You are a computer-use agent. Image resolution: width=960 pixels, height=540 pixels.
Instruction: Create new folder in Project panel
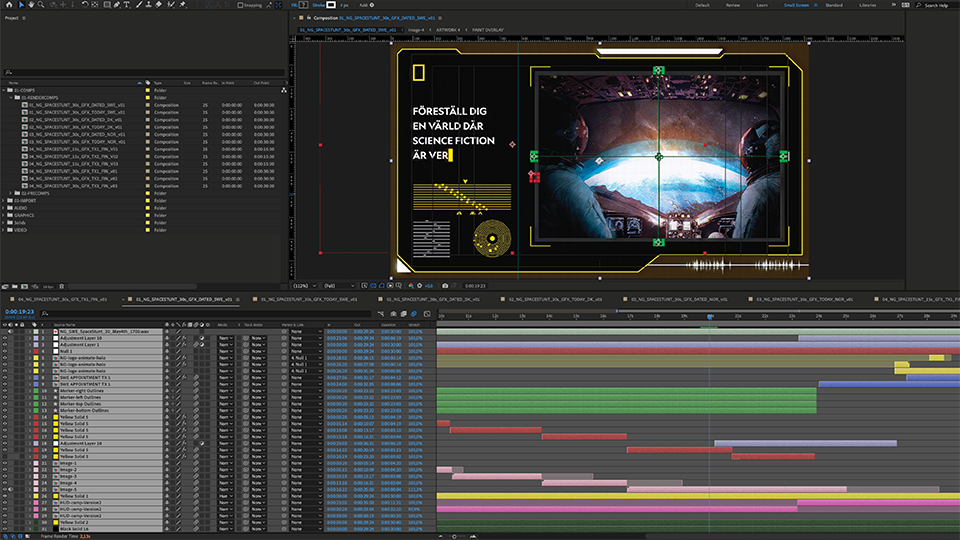pos(15,287)
